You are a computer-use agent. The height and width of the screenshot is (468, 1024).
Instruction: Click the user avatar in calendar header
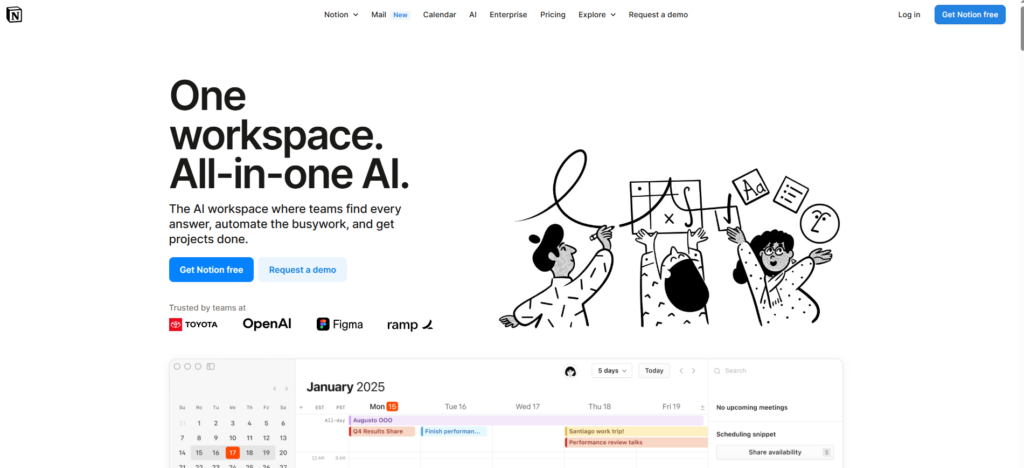tap(570, 371)
